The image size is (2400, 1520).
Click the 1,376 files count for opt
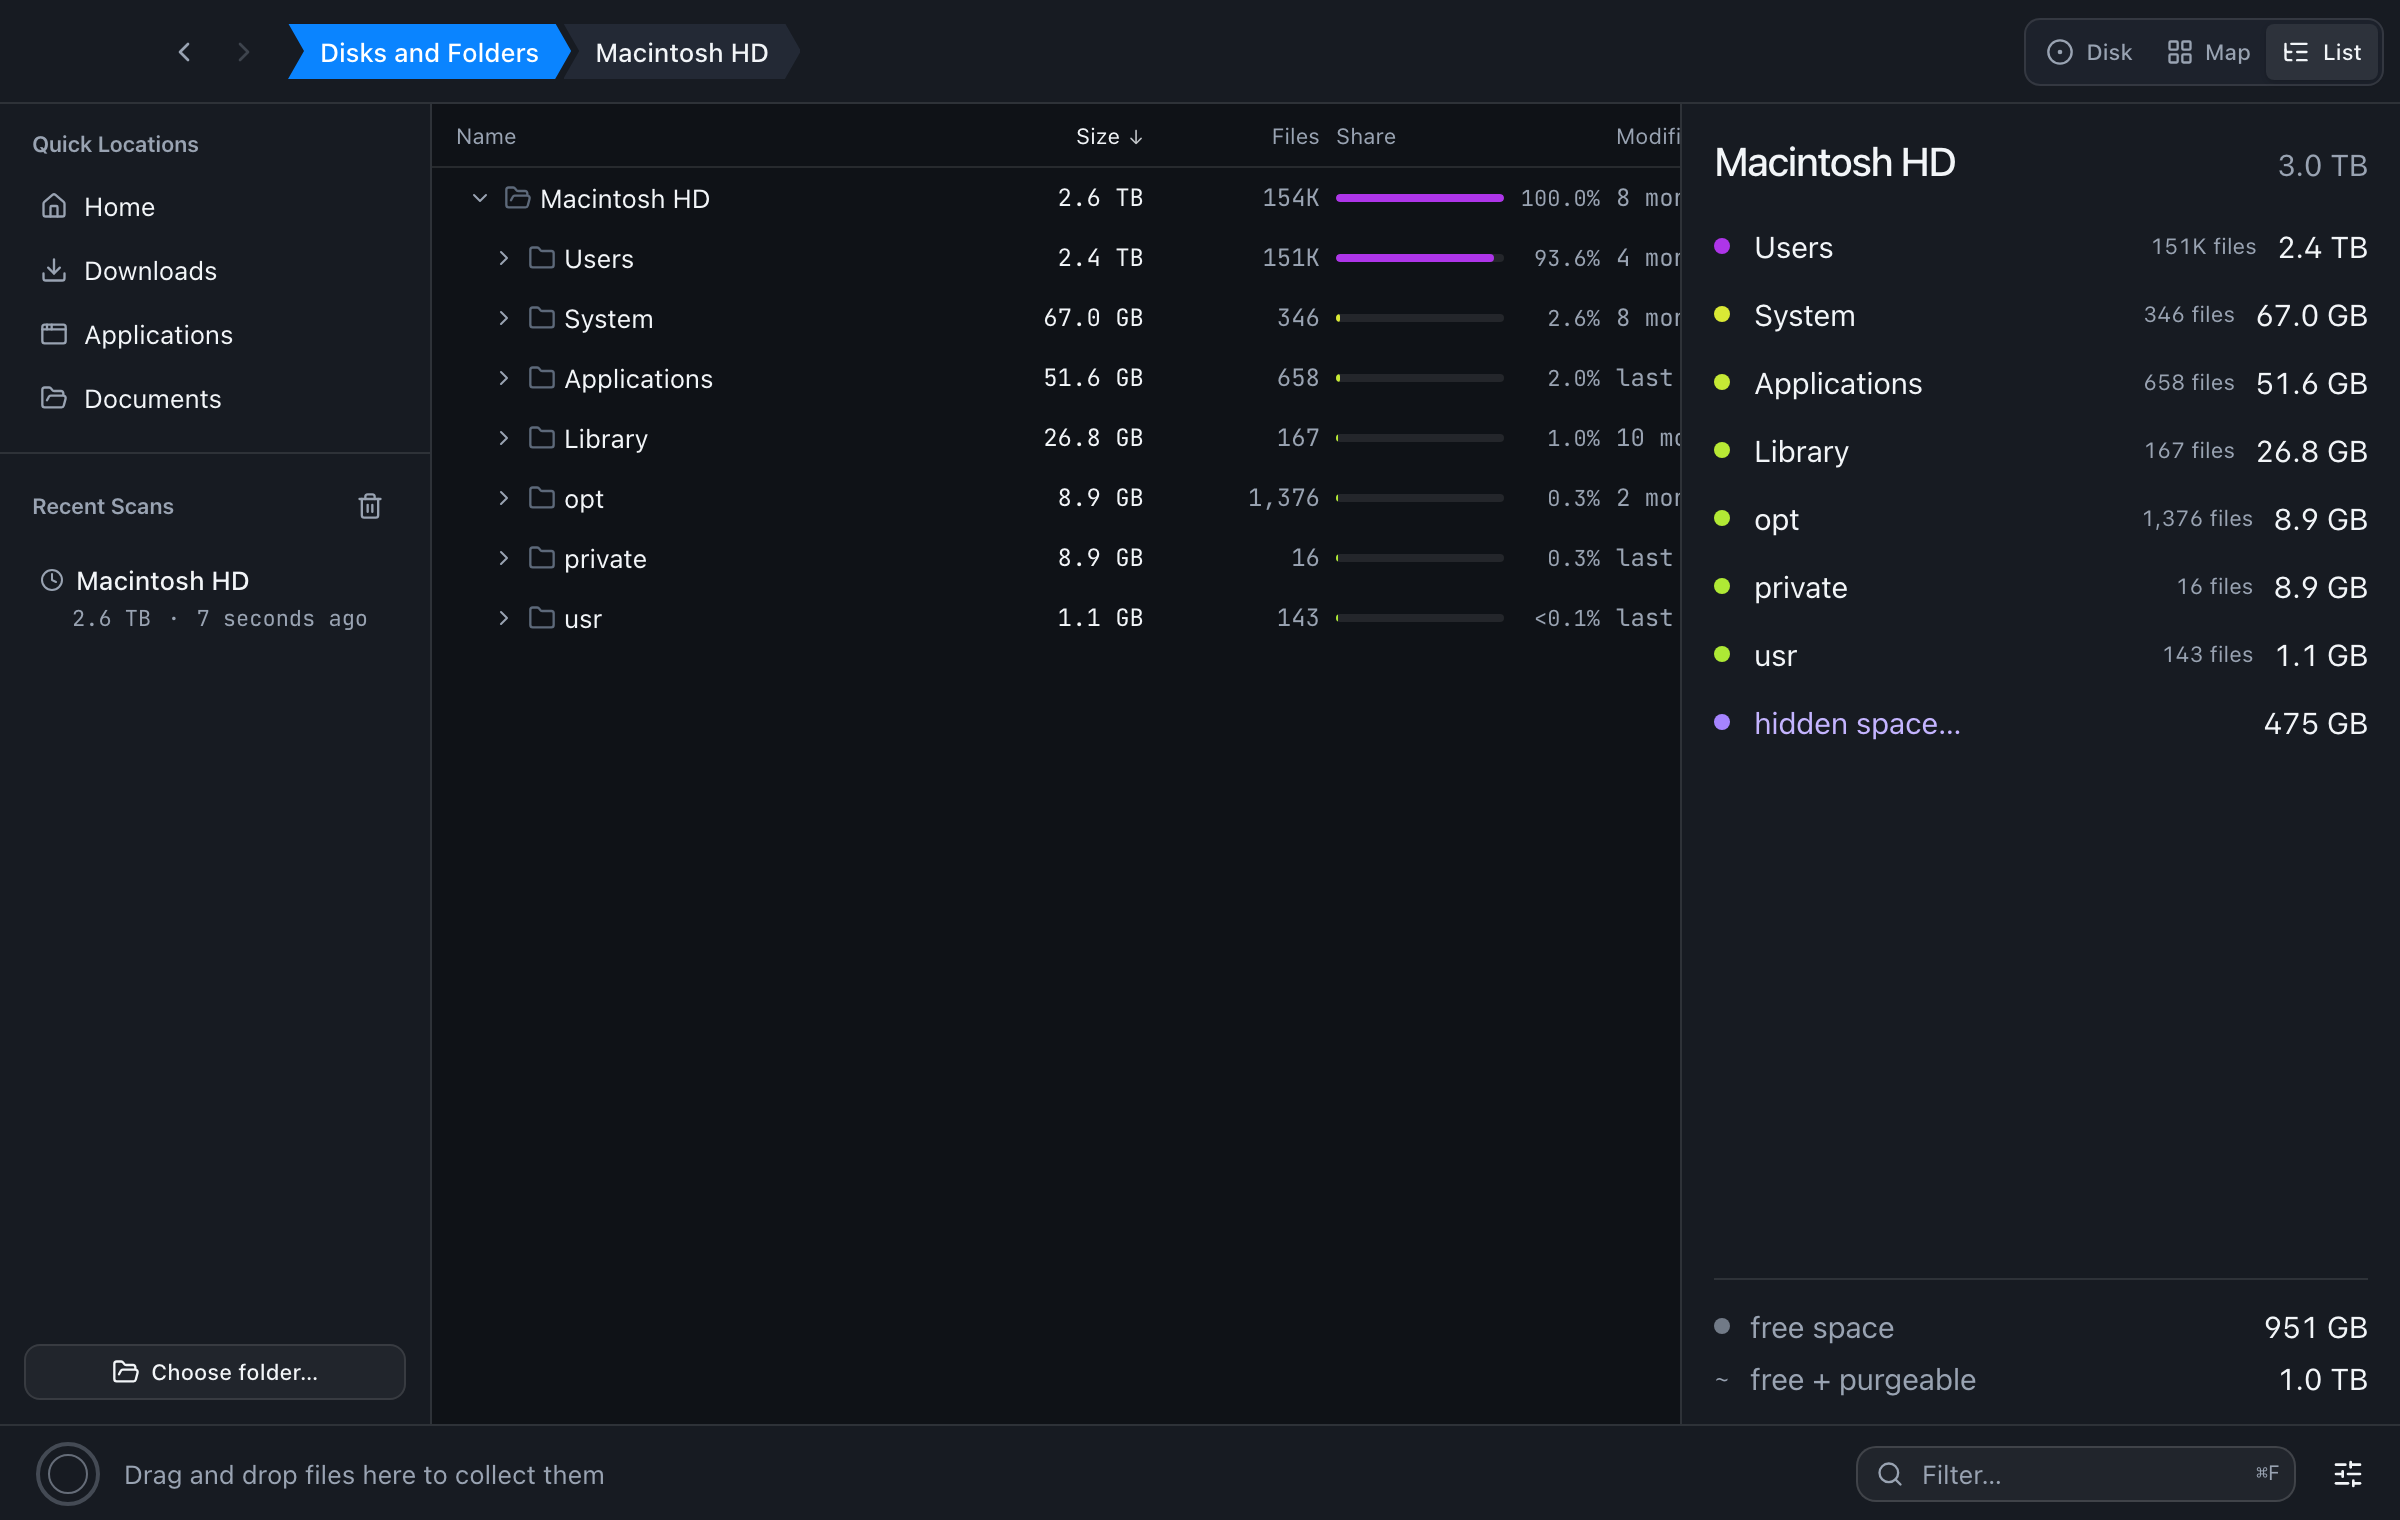(1283, 498)
